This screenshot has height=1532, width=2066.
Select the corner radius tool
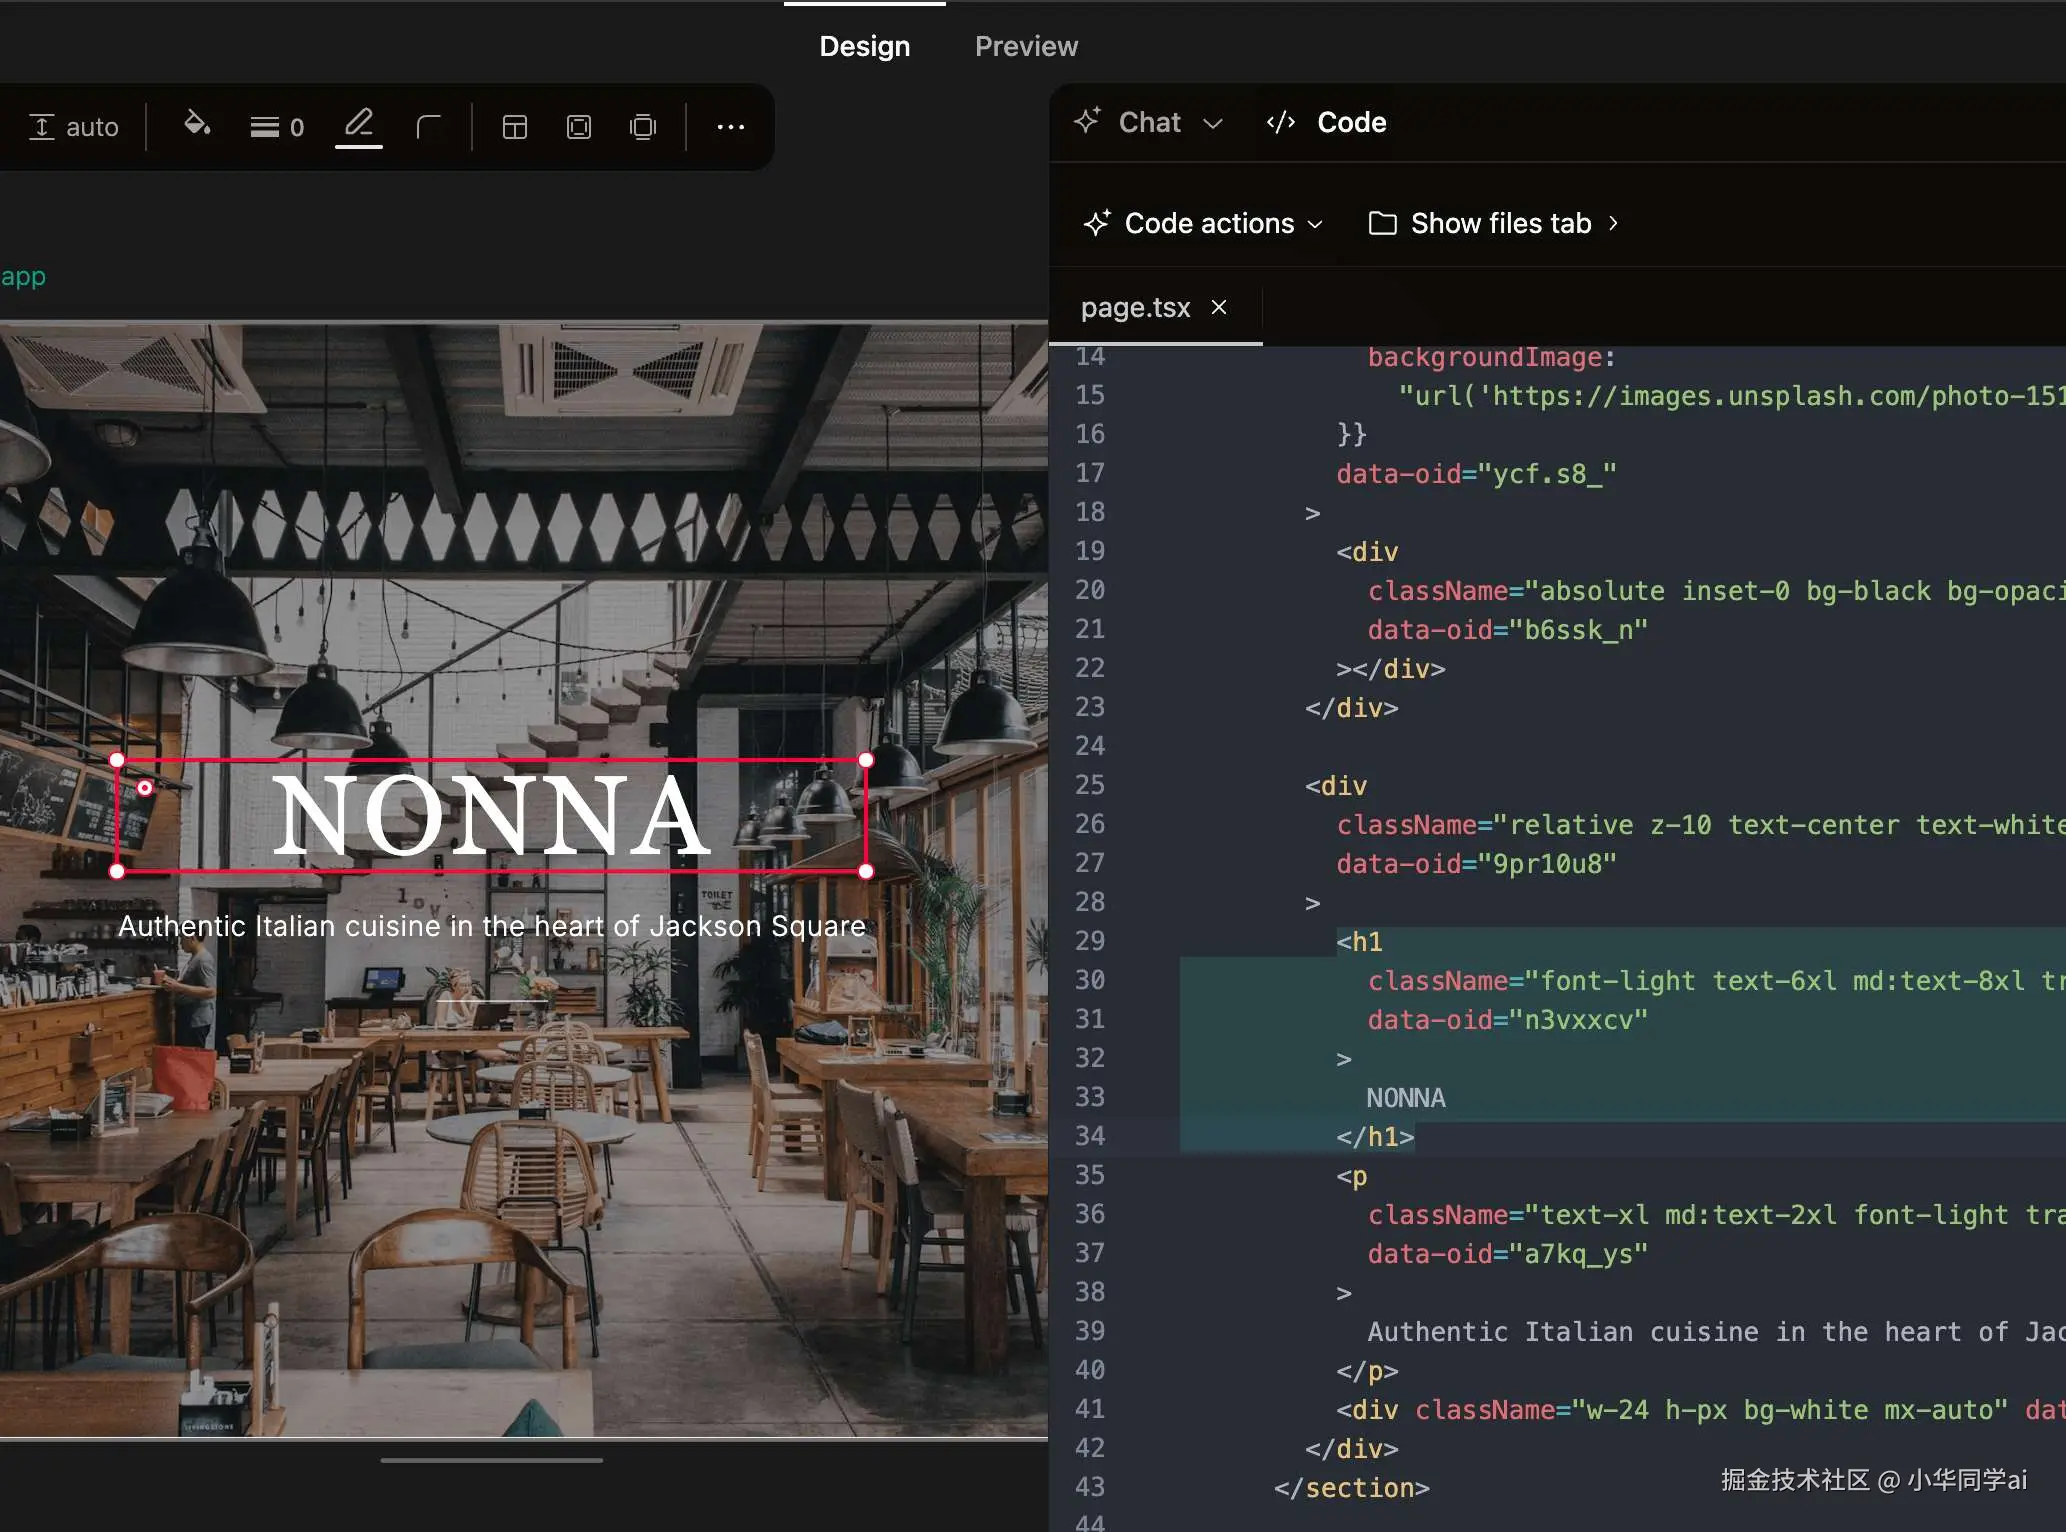pyautogui.click(x=428, y=127)
